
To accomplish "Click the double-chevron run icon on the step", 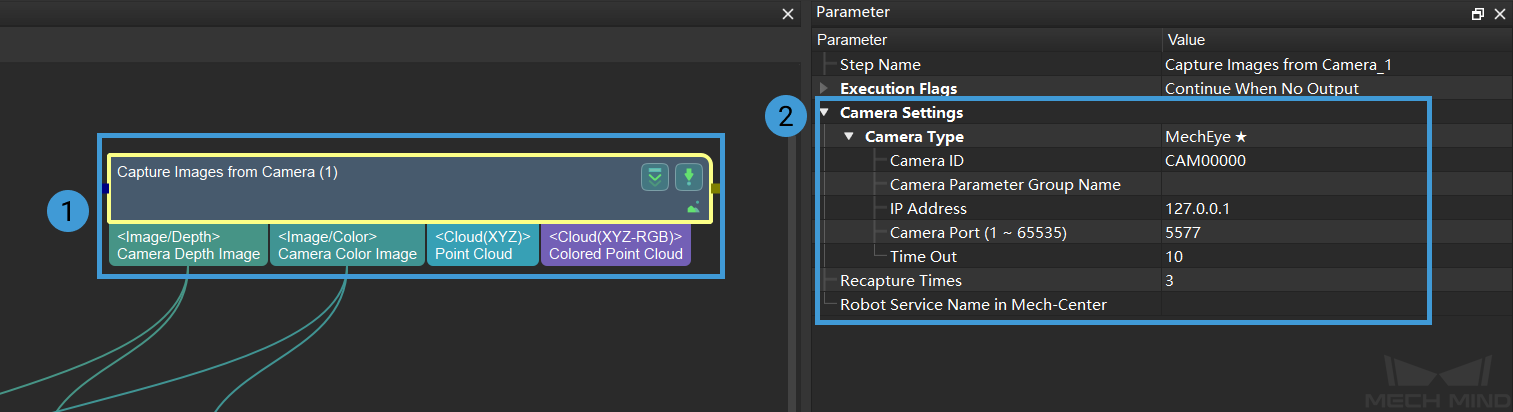I will coord(655,178).
